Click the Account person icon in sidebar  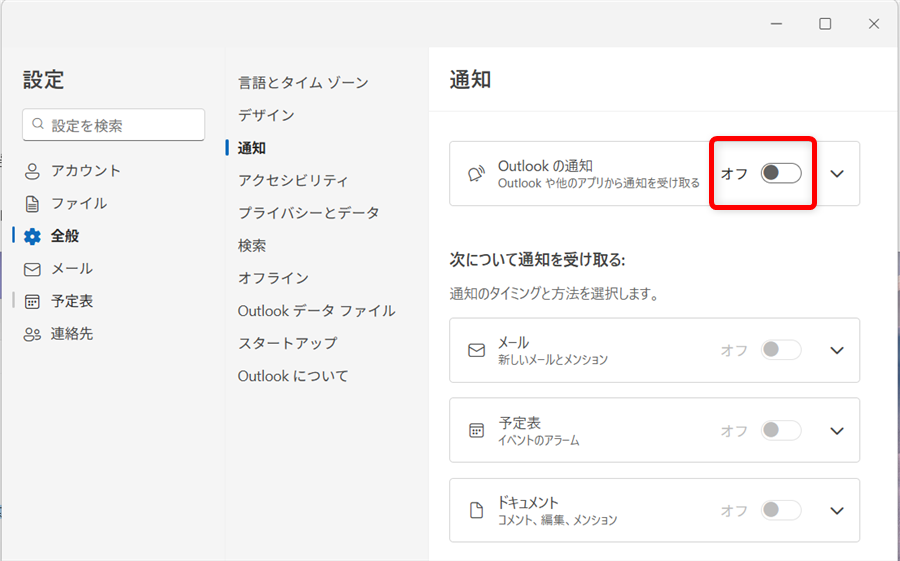pyautogui.click(x=32, y=171)
